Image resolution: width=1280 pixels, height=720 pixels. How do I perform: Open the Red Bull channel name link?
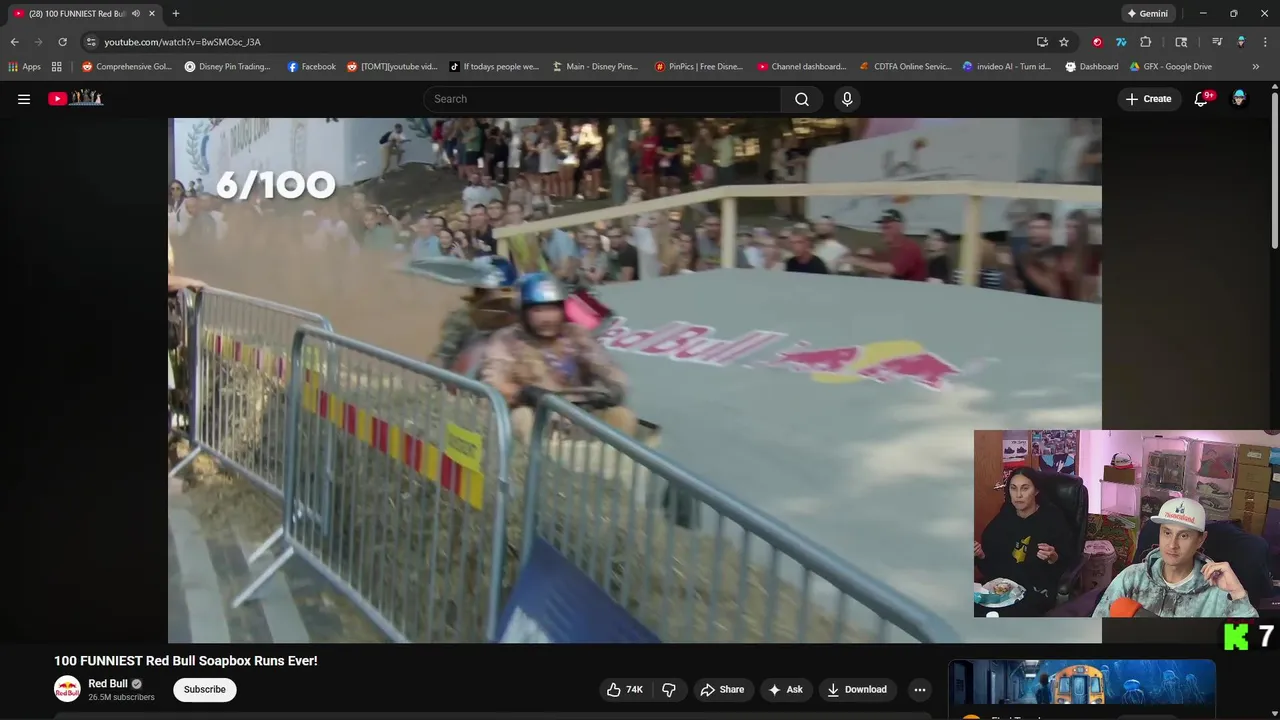pyautogui.click(x=108, y=684)
